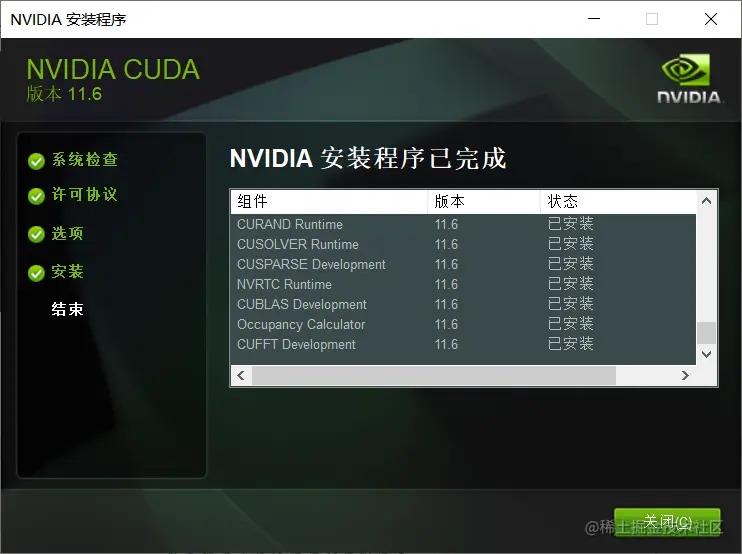Click the green check next to 许可协议
742x554 pixels.
36,196
